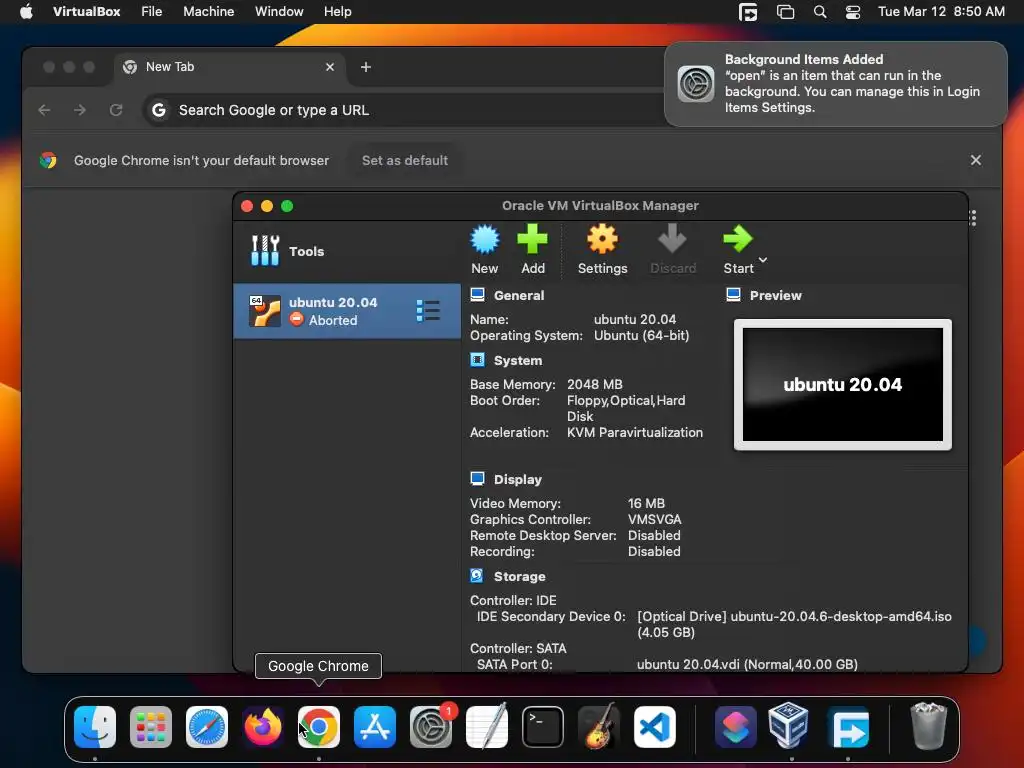Click the Storage section header
The height and width of the screenshot is (768, 1024).
(x=519, y=577)
